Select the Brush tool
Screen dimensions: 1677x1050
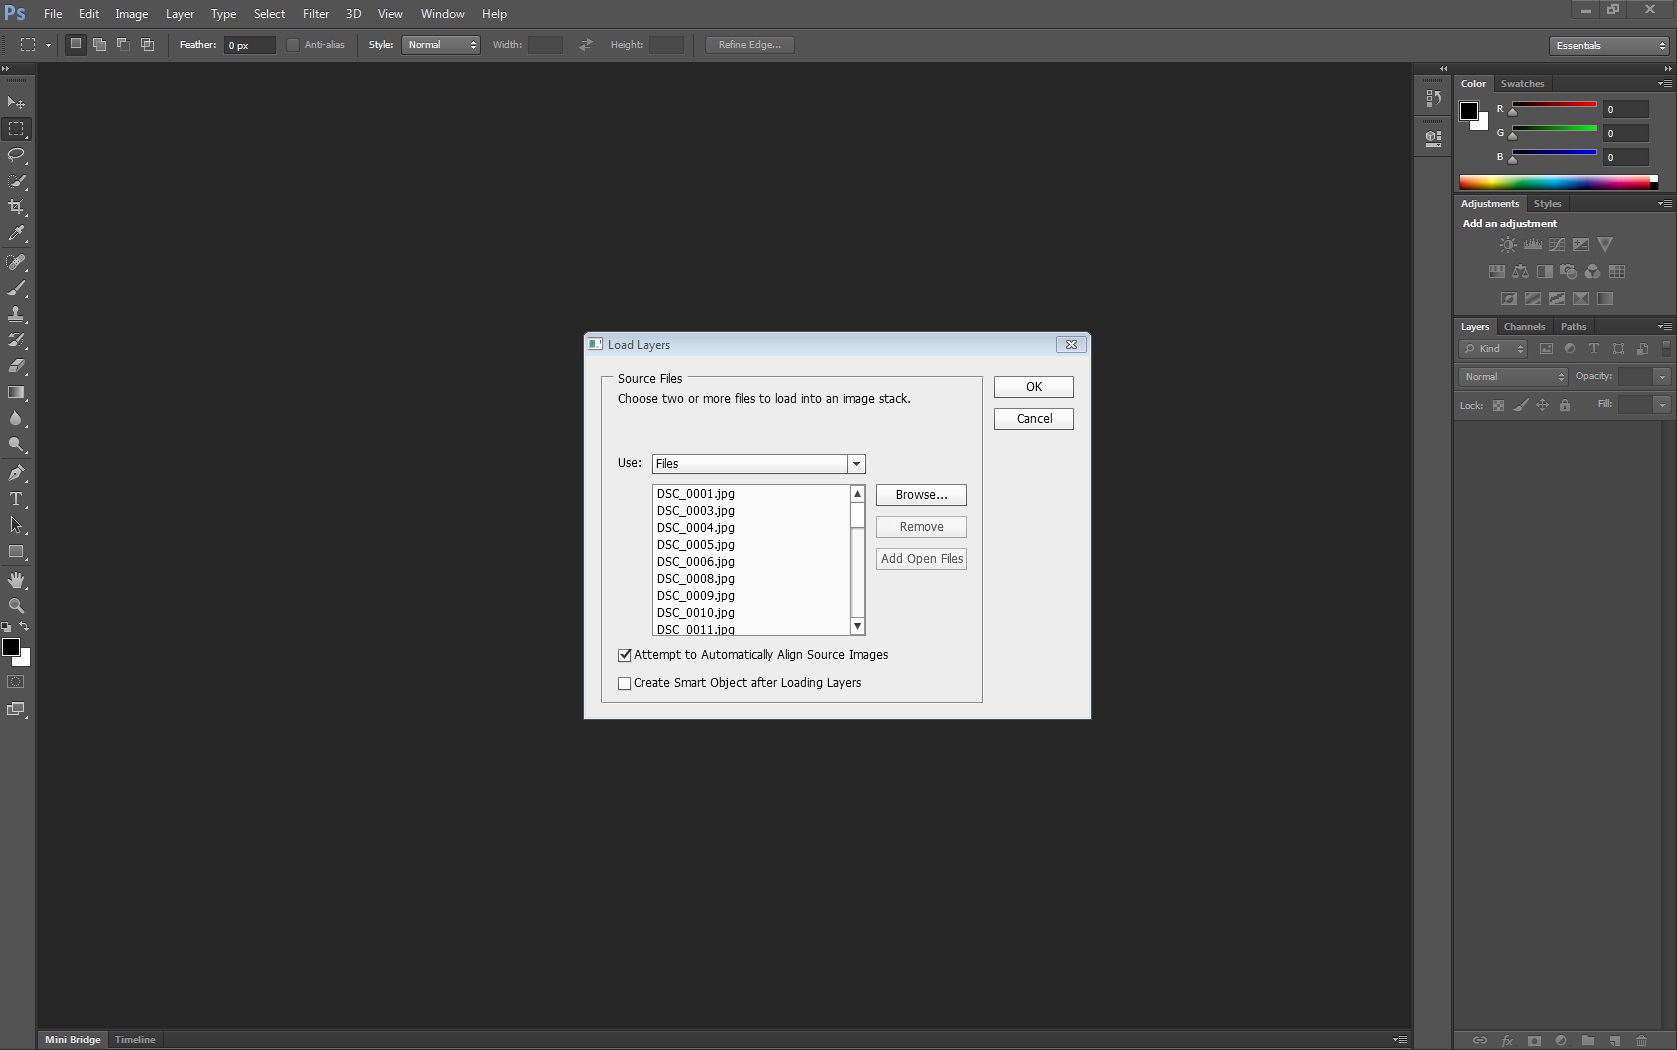coord(16,288)
